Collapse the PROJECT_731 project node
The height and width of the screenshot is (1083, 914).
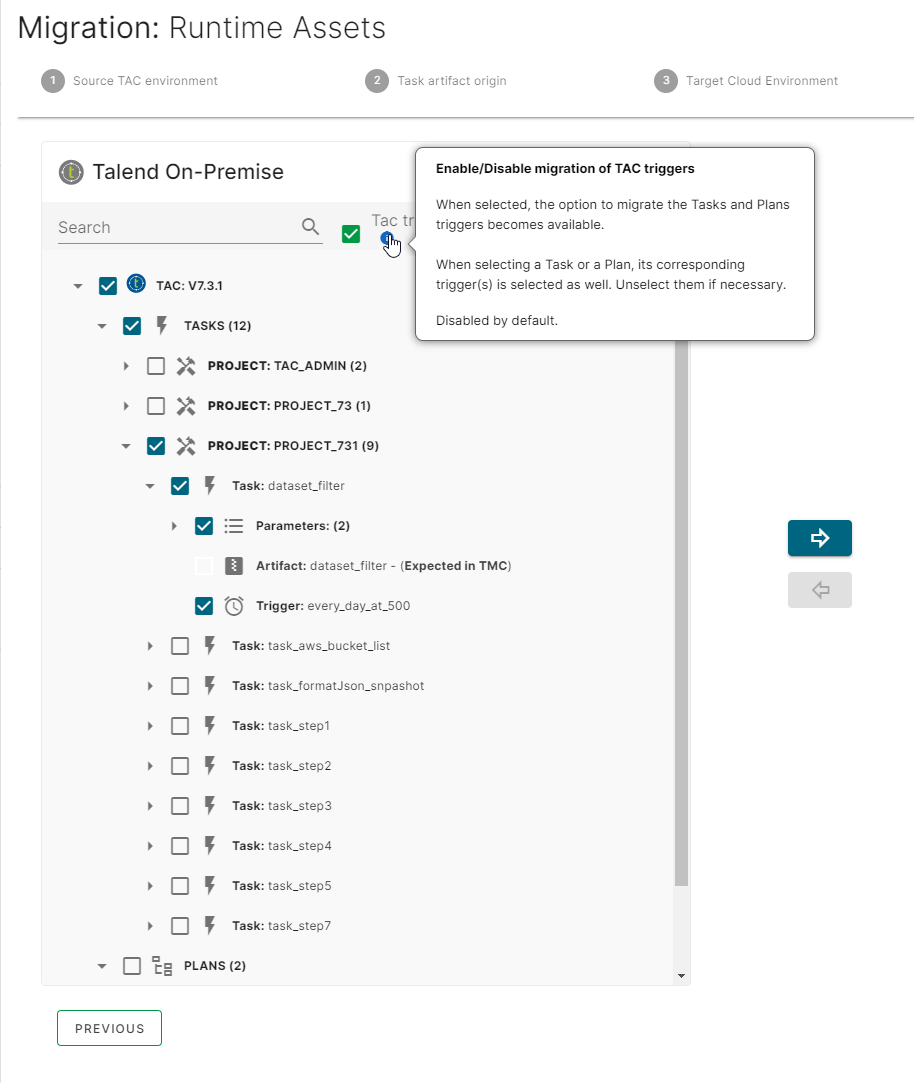tap(126, 446)
